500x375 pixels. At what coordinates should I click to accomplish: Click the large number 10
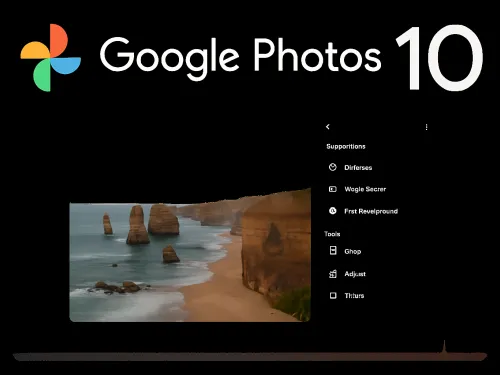point(439,58)
